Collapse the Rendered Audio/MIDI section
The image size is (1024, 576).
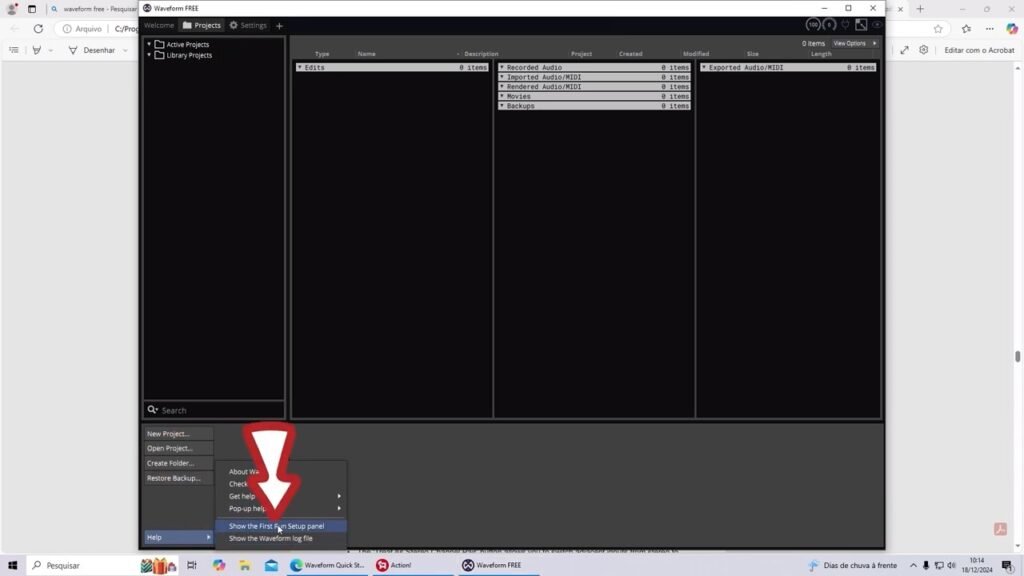pyautogui.click(x=502, y=87)
